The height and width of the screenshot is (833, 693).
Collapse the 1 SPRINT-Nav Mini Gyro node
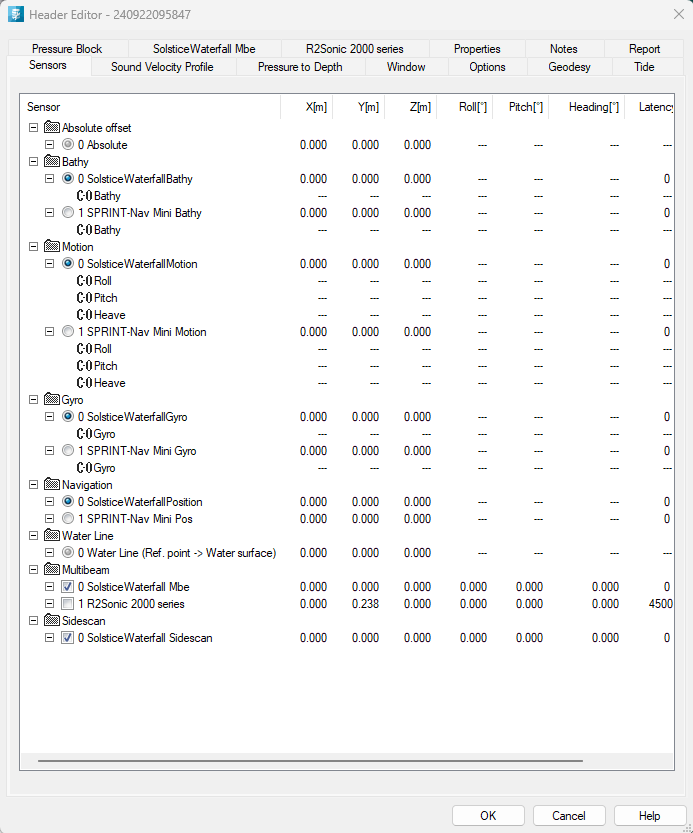click(49, 450)
